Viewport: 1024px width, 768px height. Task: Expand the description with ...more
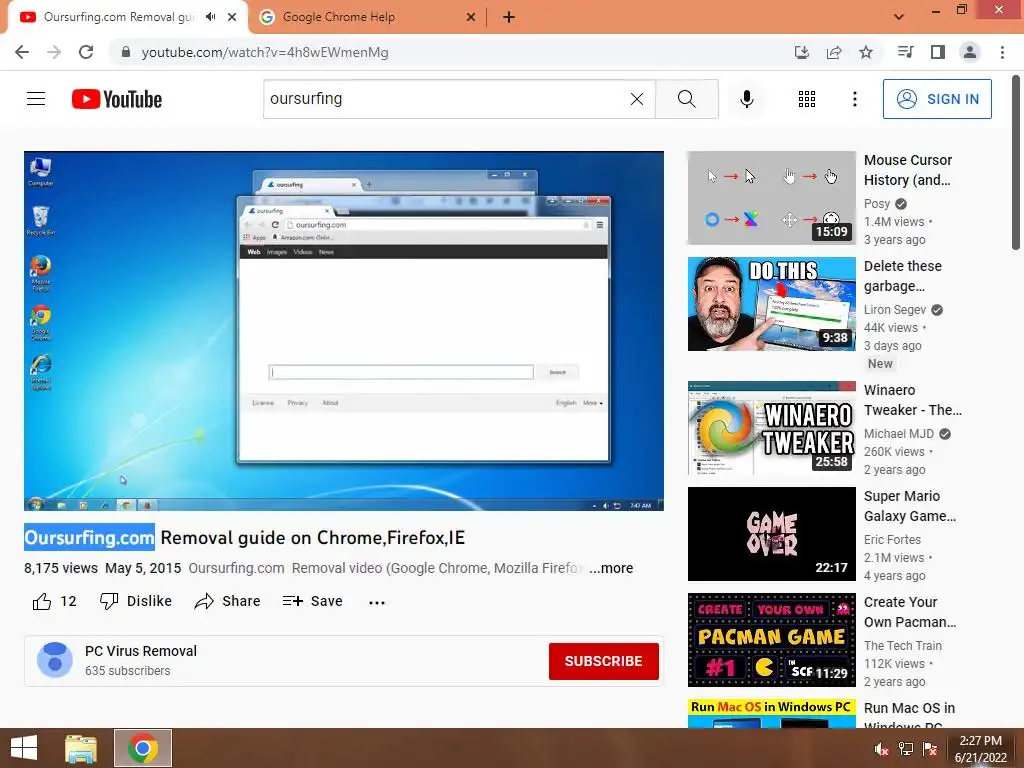click(611, 568)
